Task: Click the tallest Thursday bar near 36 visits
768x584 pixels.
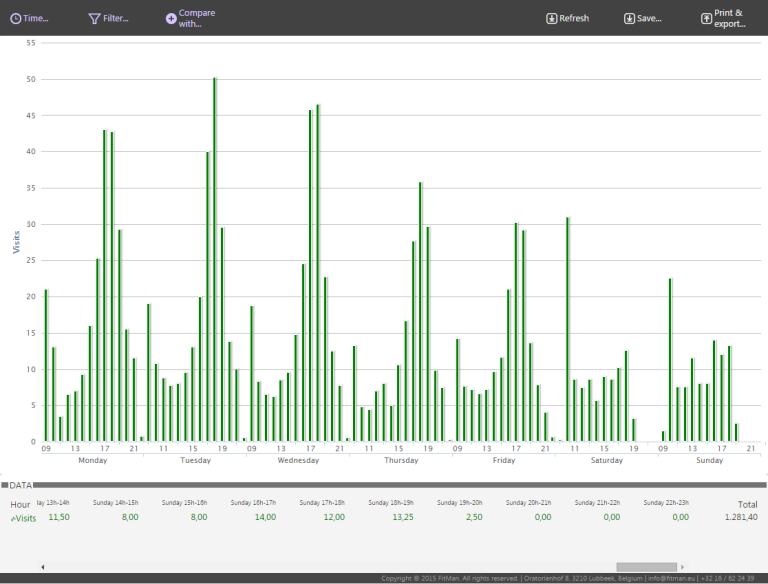Action: point(420,312)
